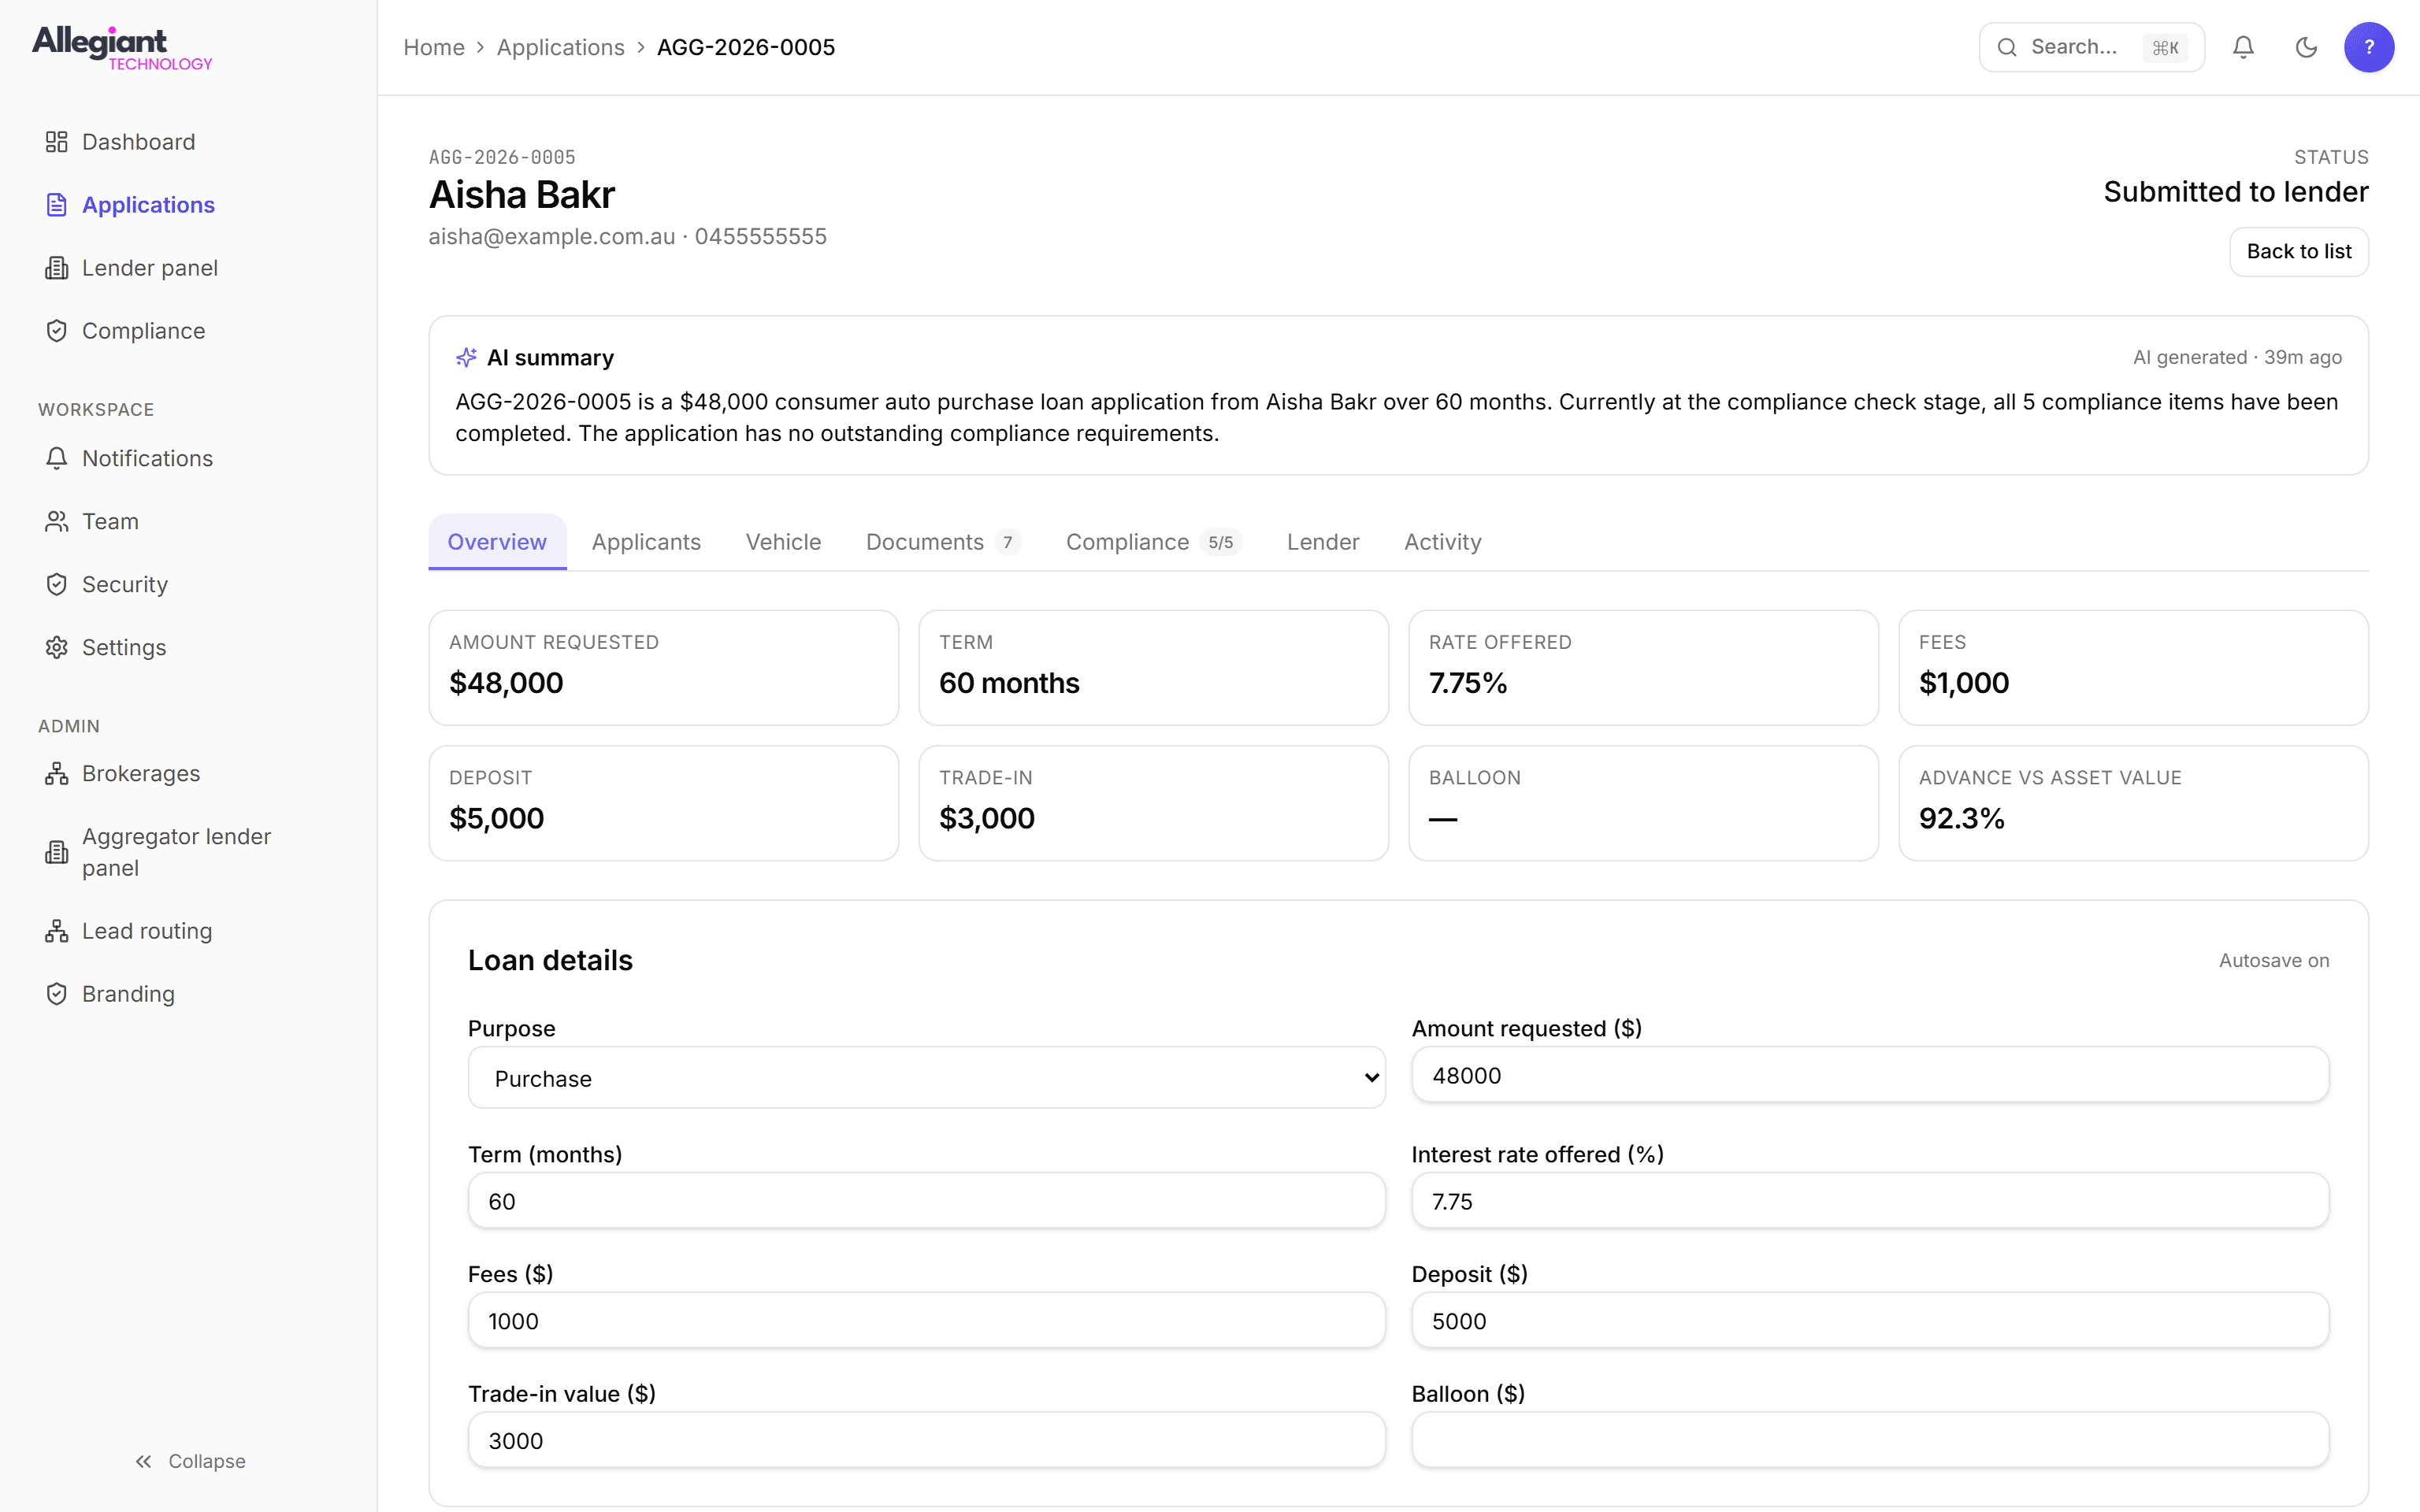Click the Term (months) field

click(x=926, y=1201)
